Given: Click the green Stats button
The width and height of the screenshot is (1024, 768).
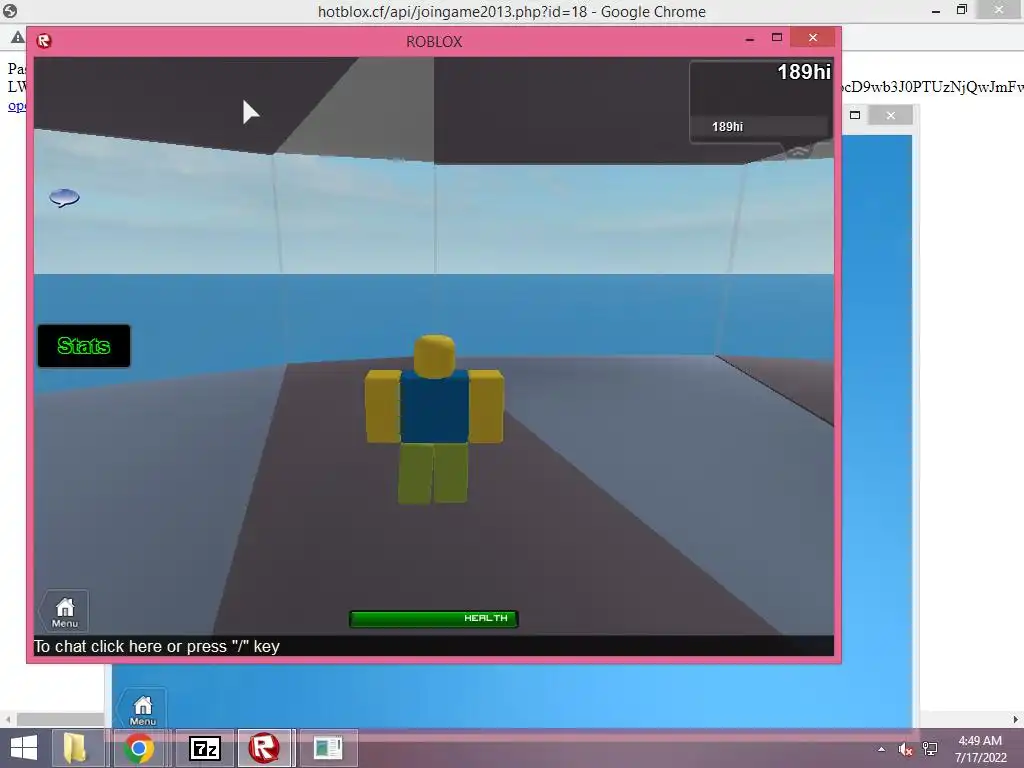Looking at the screenshot, I should pyautogui.click(x=84, y=345).
